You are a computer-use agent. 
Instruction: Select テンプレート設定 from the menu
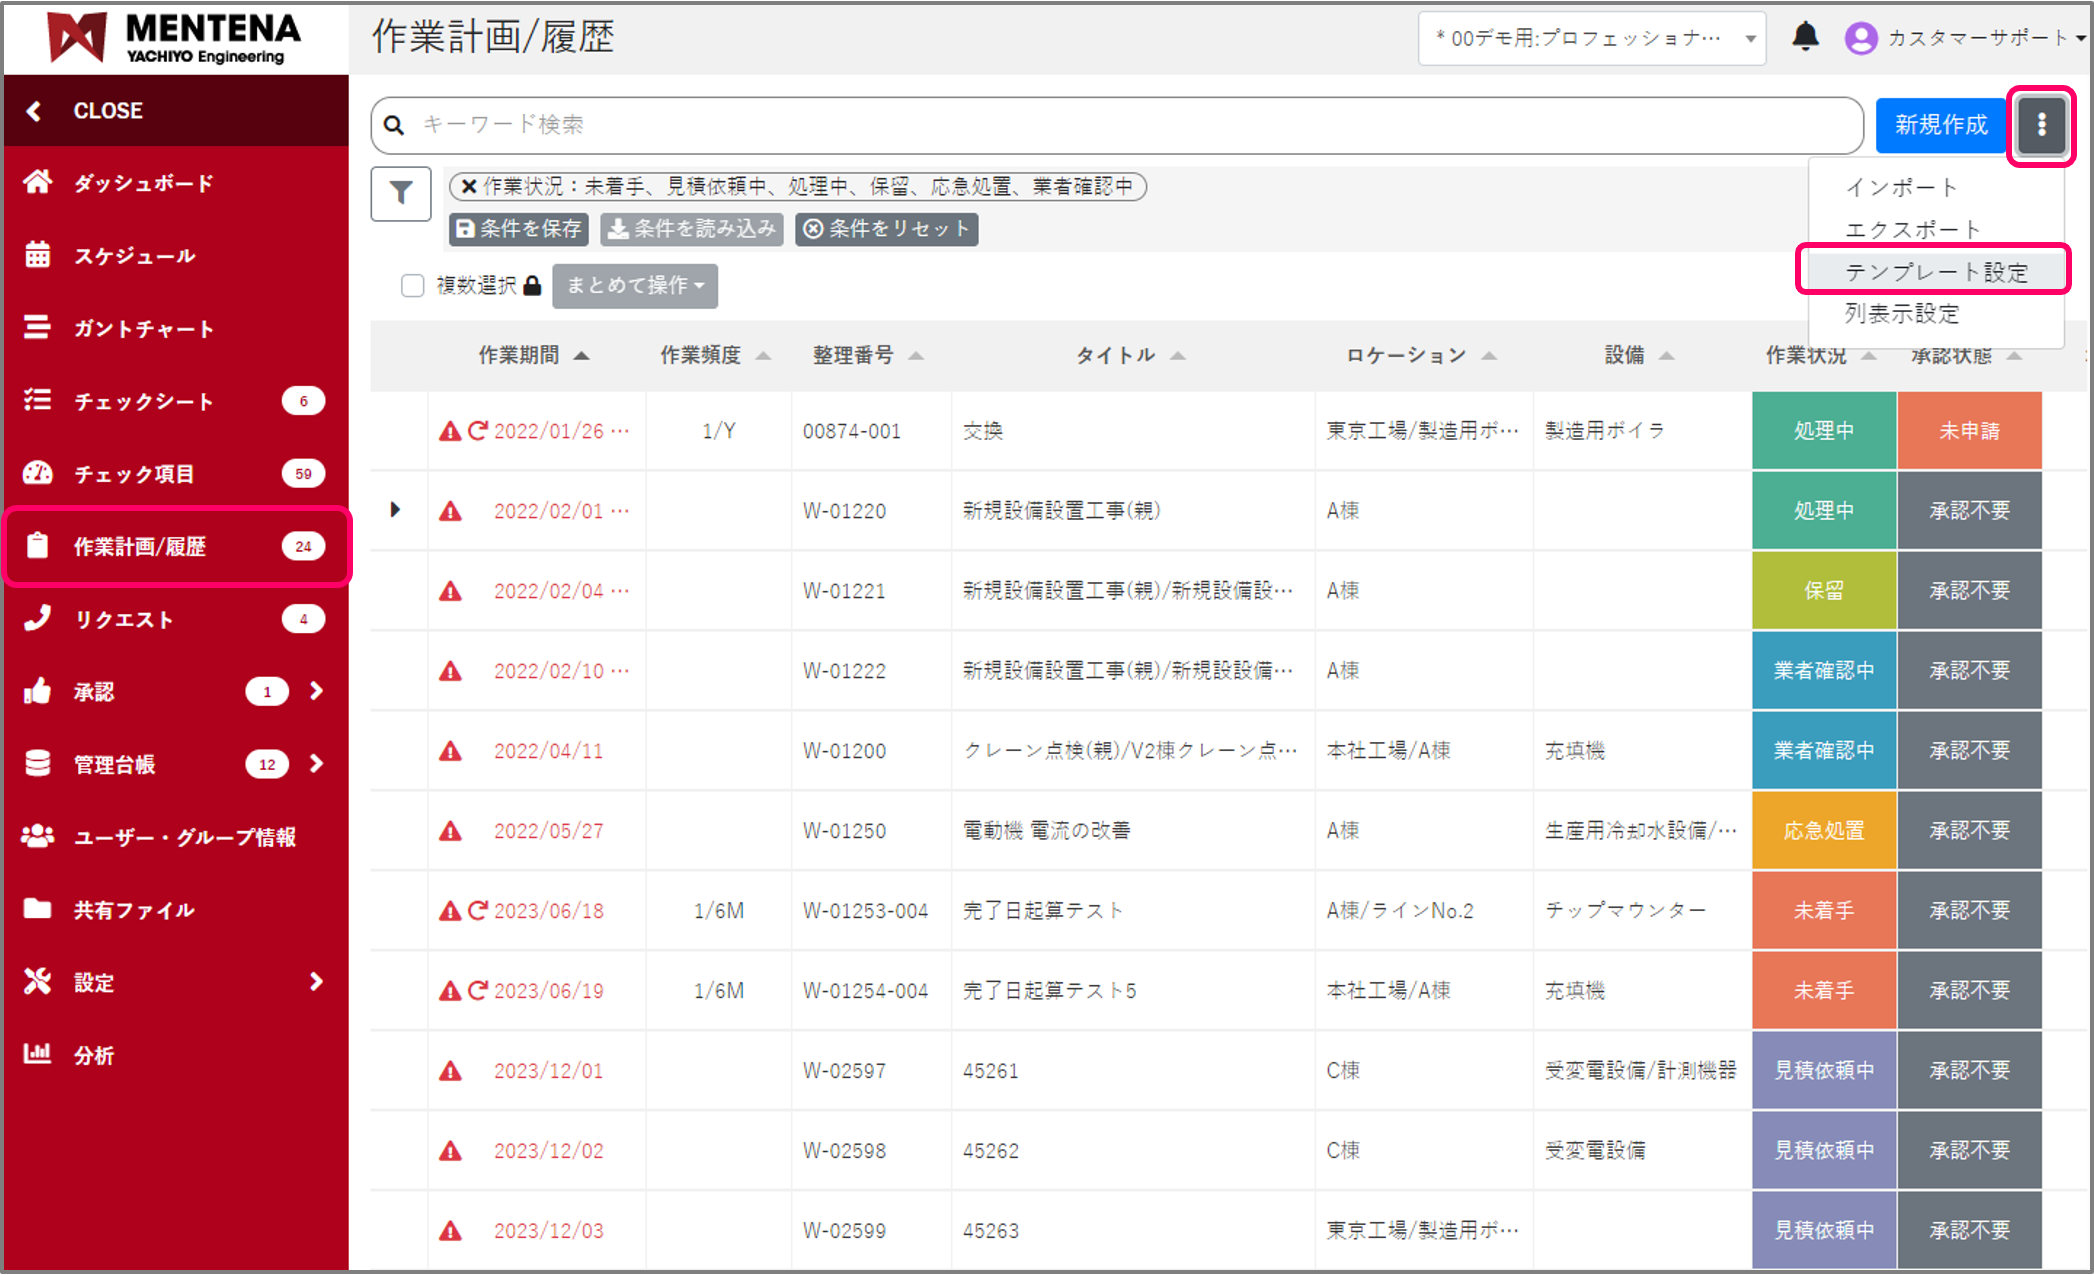click(x=1935, y=271)
